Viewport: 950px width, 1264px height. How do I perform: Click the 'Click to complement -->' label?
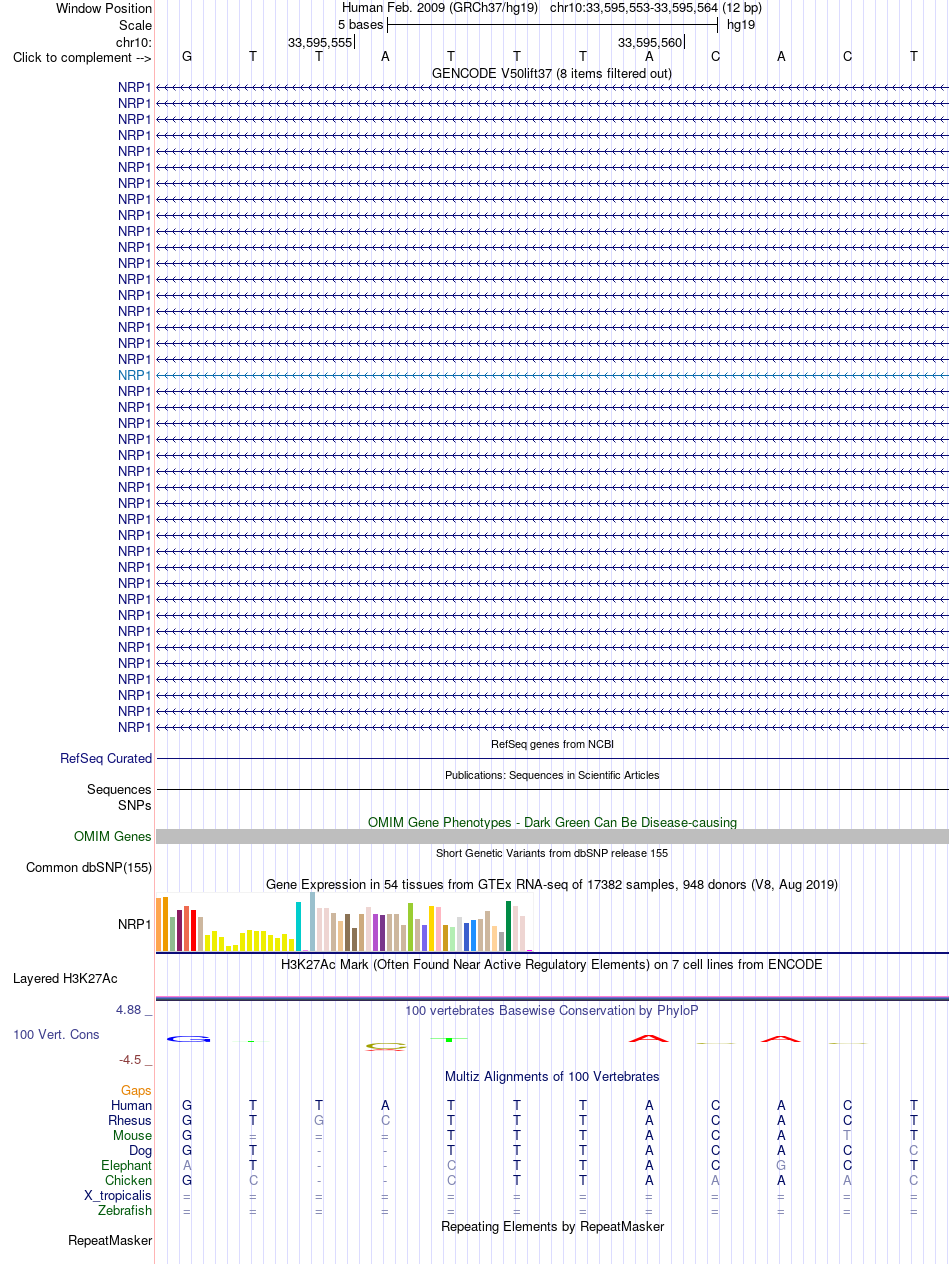(x=82, y=57)
